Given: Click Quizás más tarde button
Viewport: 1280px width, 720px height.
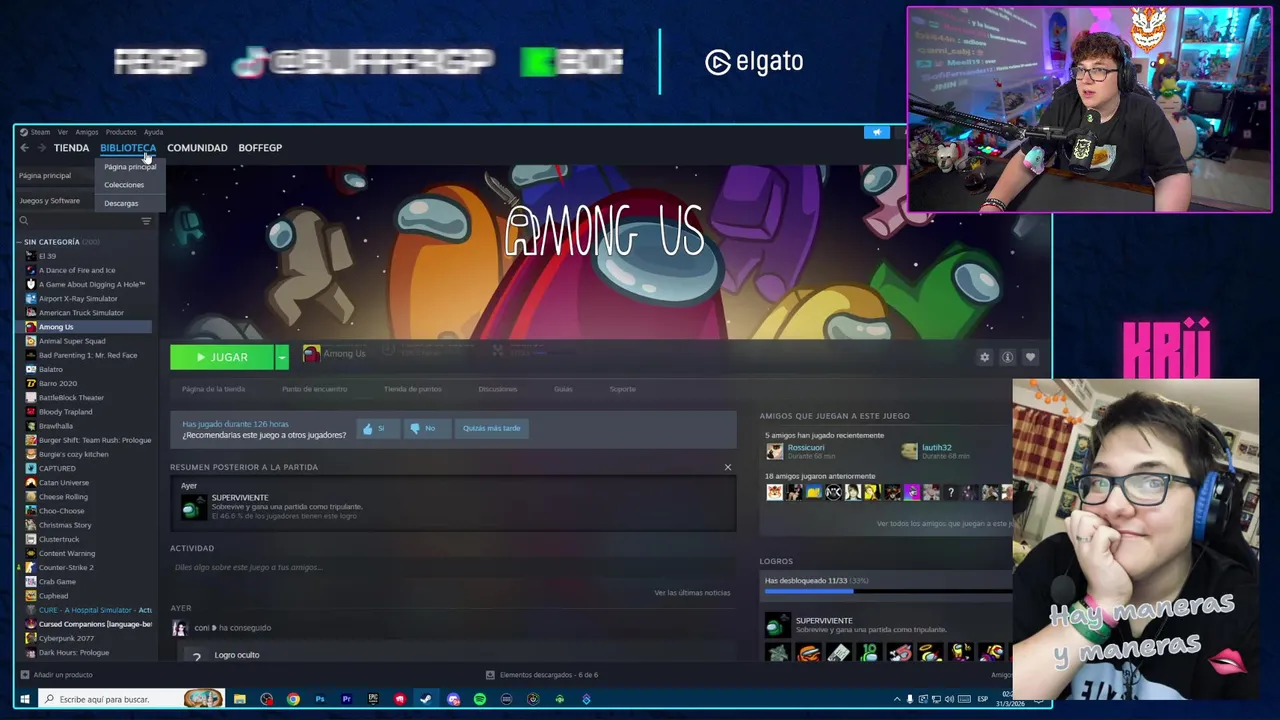Looking at the screenshot, I should coord(492,428).
